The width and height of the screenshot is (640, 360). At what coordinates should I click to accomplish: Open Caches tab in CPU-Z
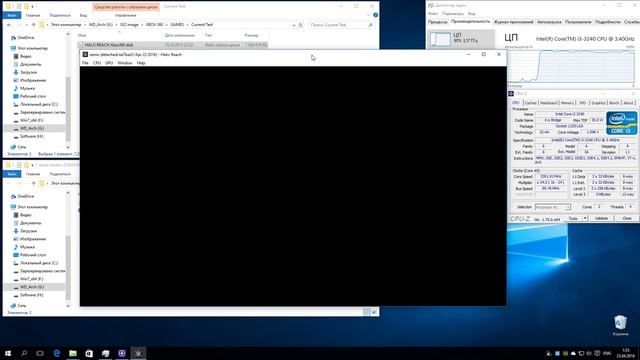point(530,103)
